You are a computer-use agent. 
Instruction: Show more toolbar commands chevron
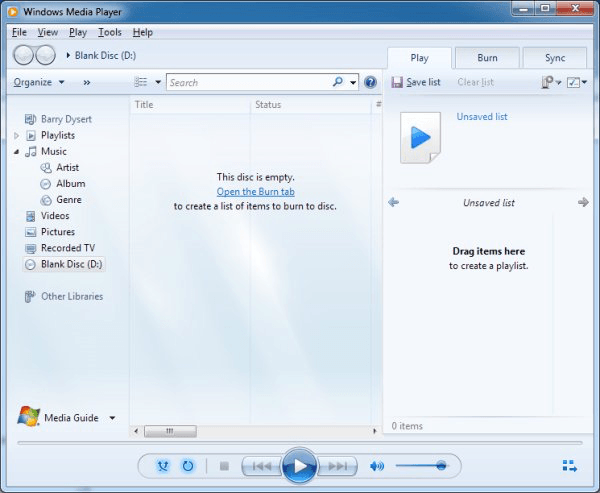point(87,82)
